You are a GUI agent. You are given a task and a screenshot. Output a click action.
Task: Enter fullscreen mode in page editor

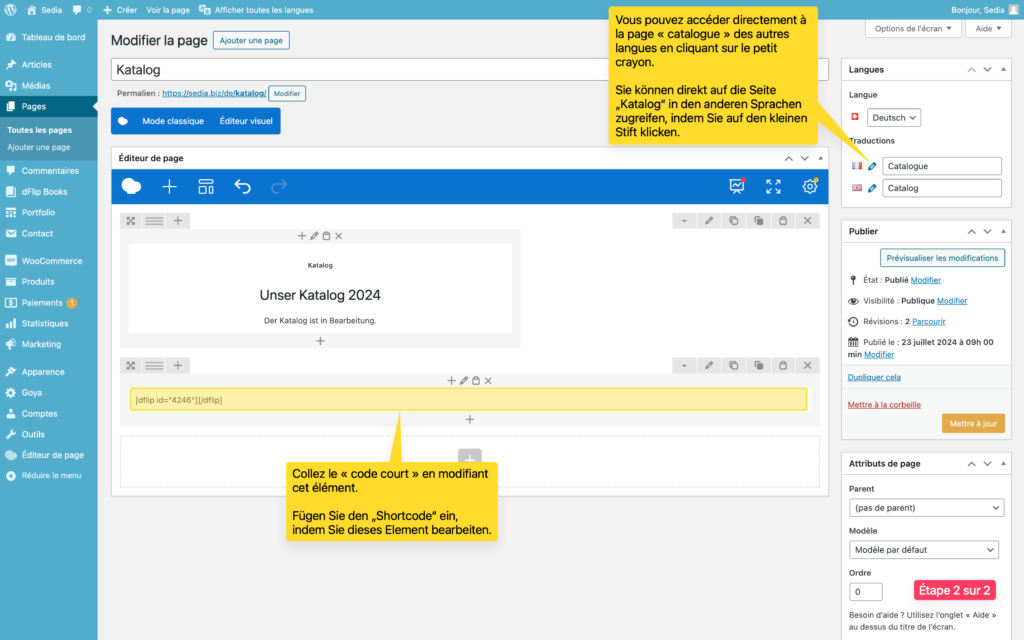[773, 186]
